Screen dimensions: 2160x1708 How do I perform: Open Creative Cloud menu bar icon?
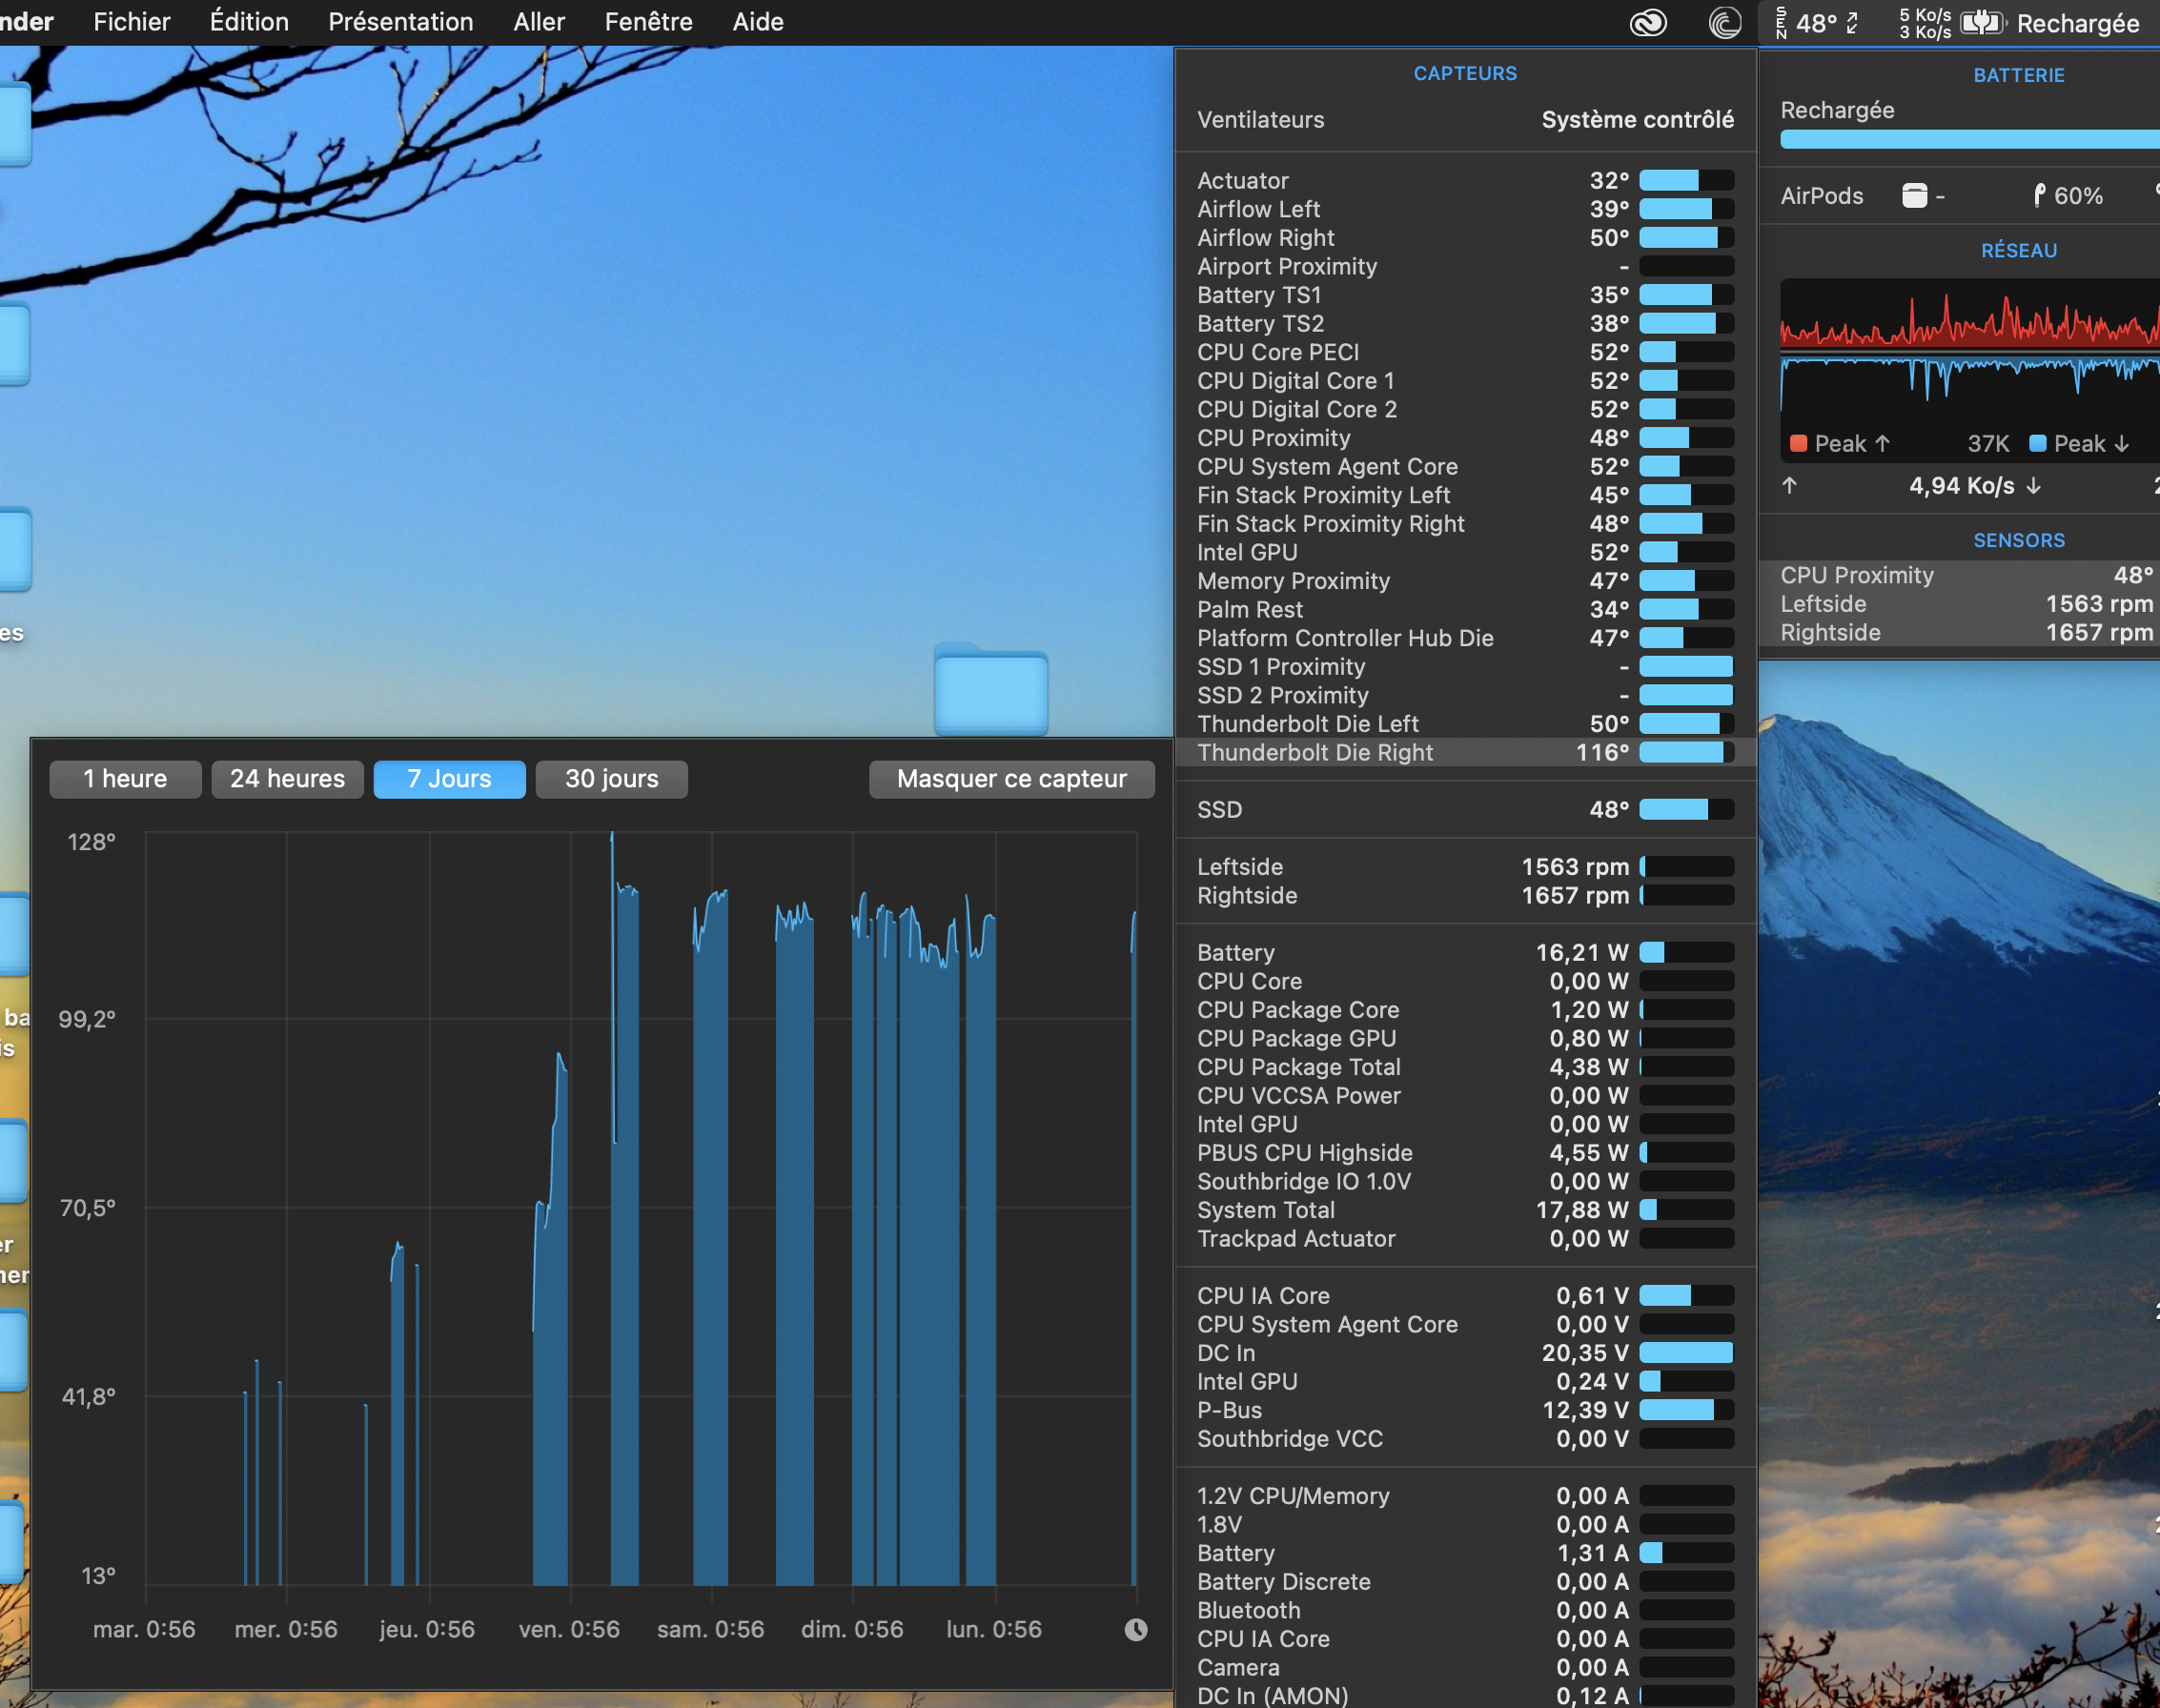click(1648, 22)
